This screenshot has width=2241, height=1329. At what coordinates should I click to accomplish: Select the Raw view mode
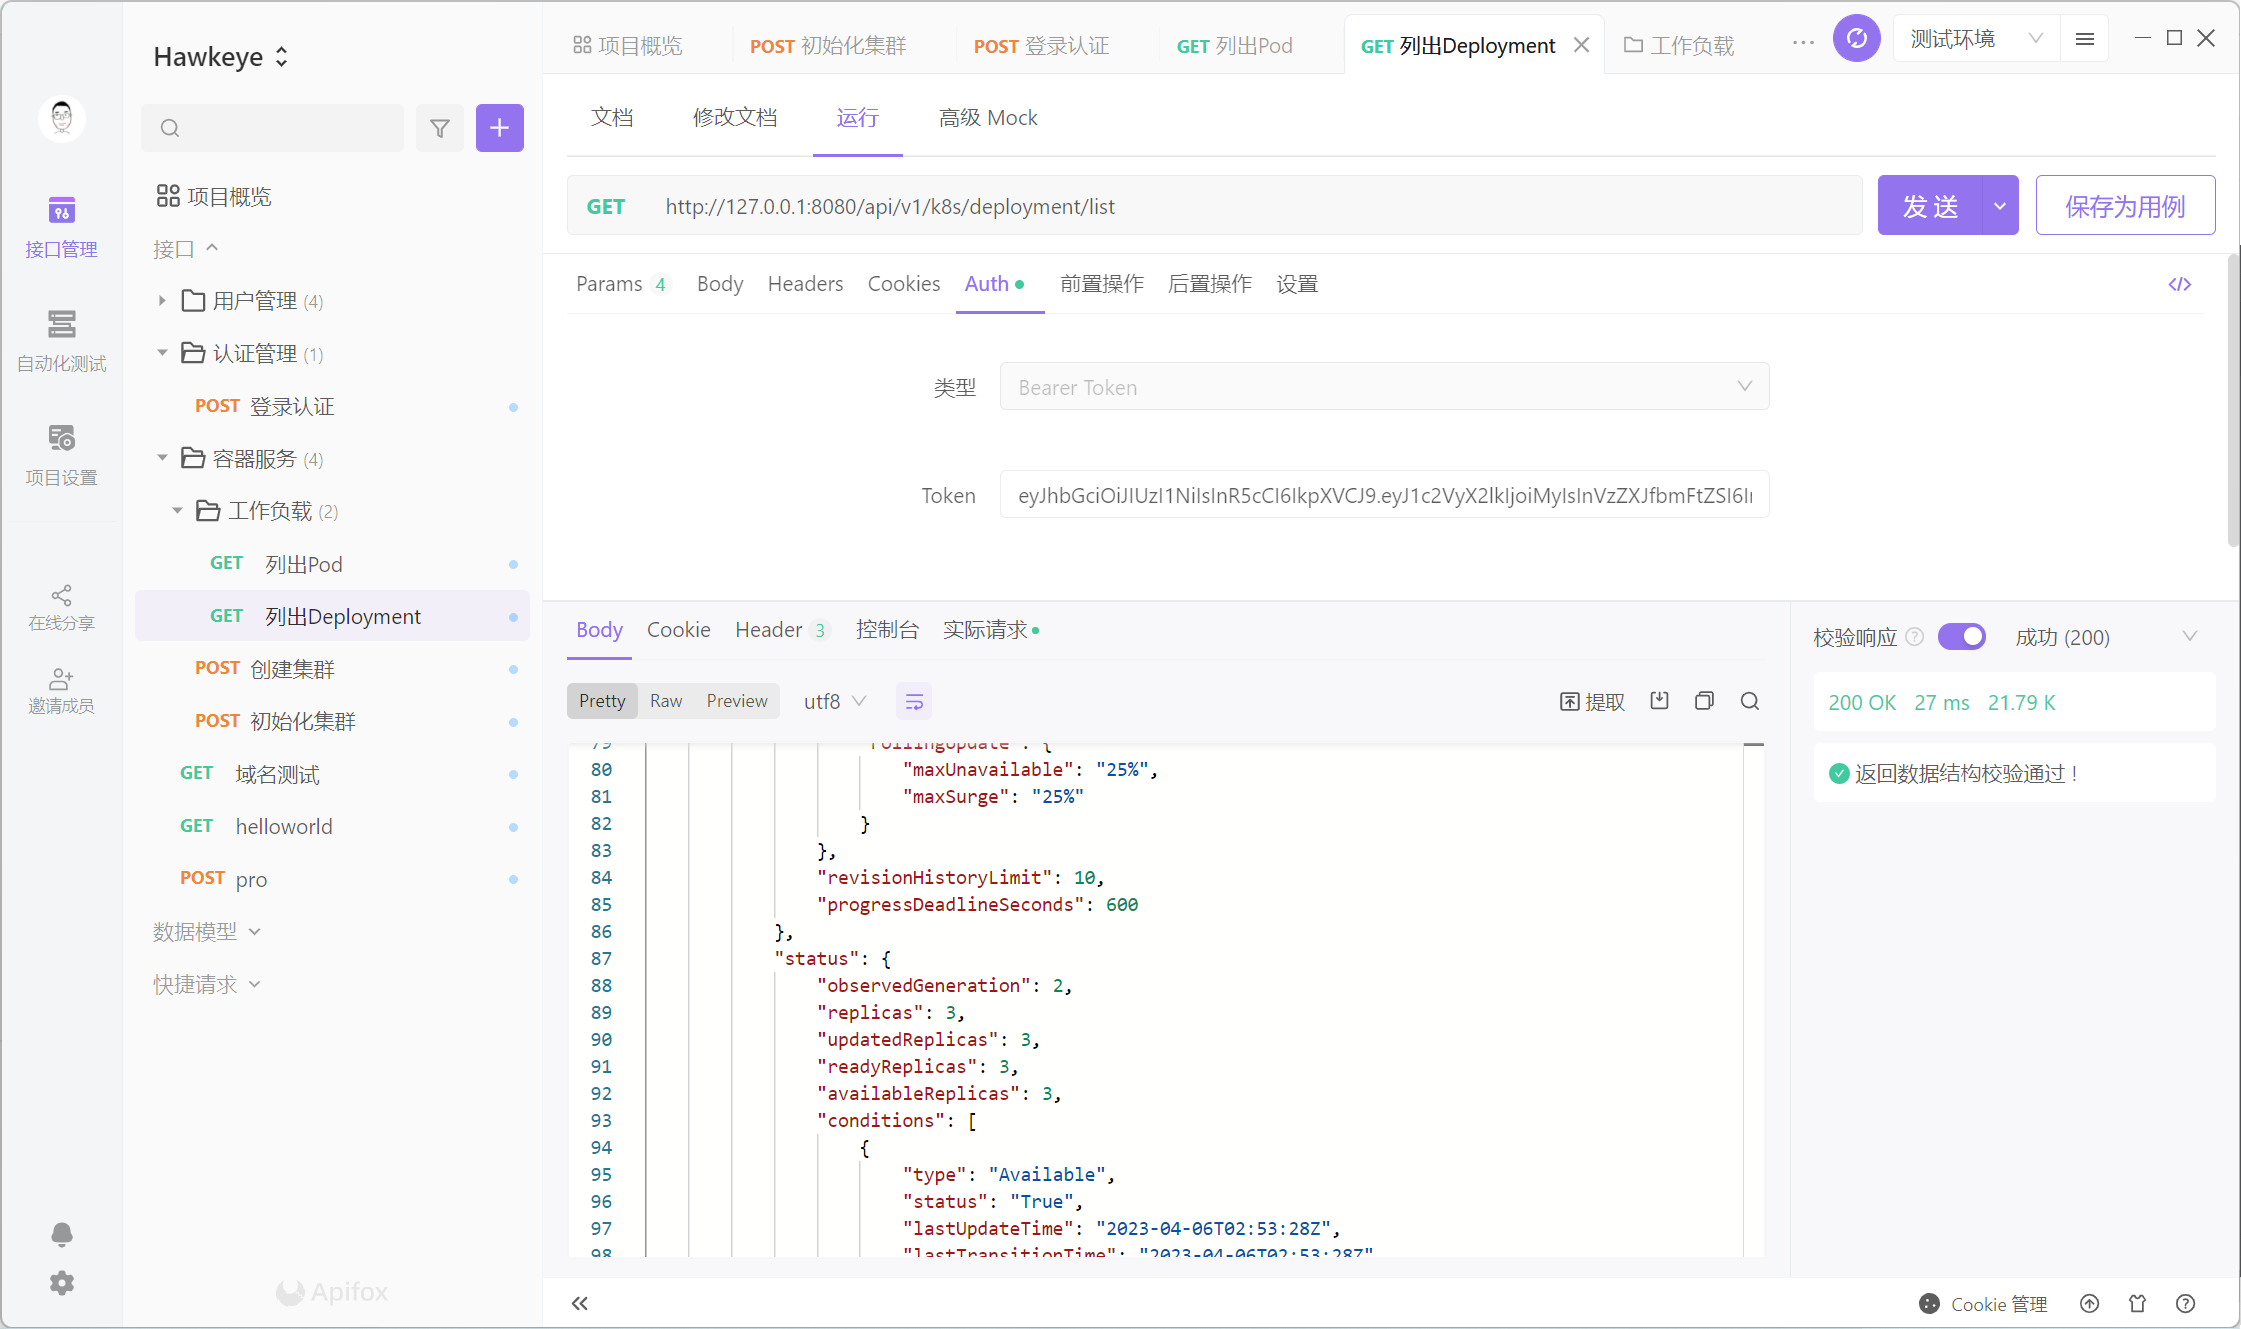tap(666, 702)
